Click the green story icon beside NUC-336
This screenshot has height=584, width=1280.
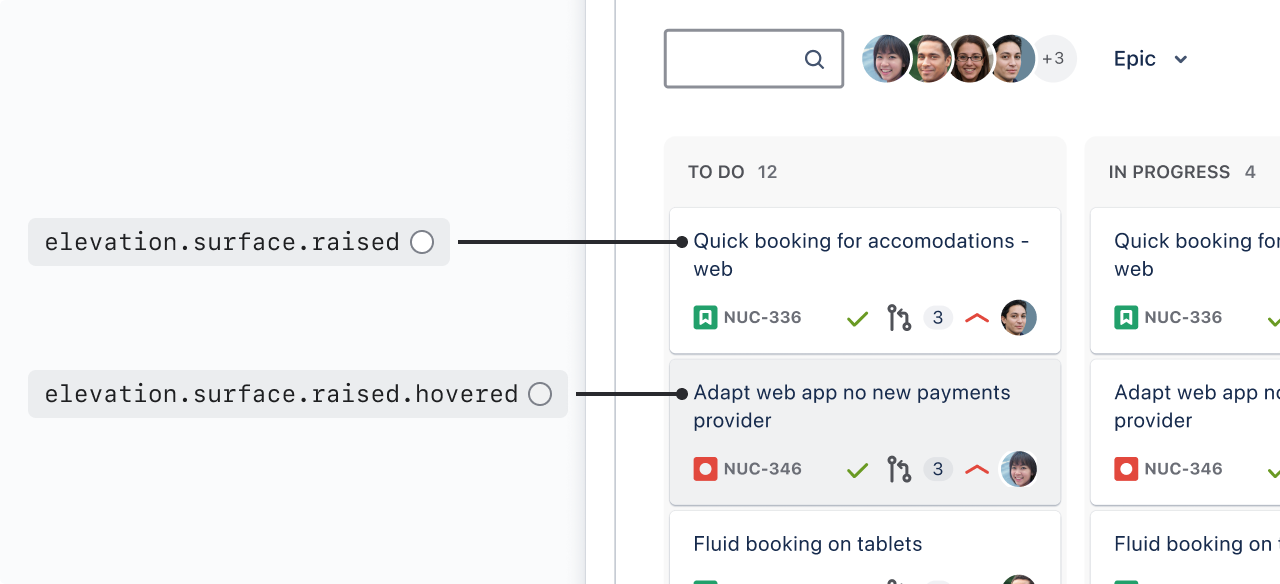pyautogui.click(x=705, y=318)
